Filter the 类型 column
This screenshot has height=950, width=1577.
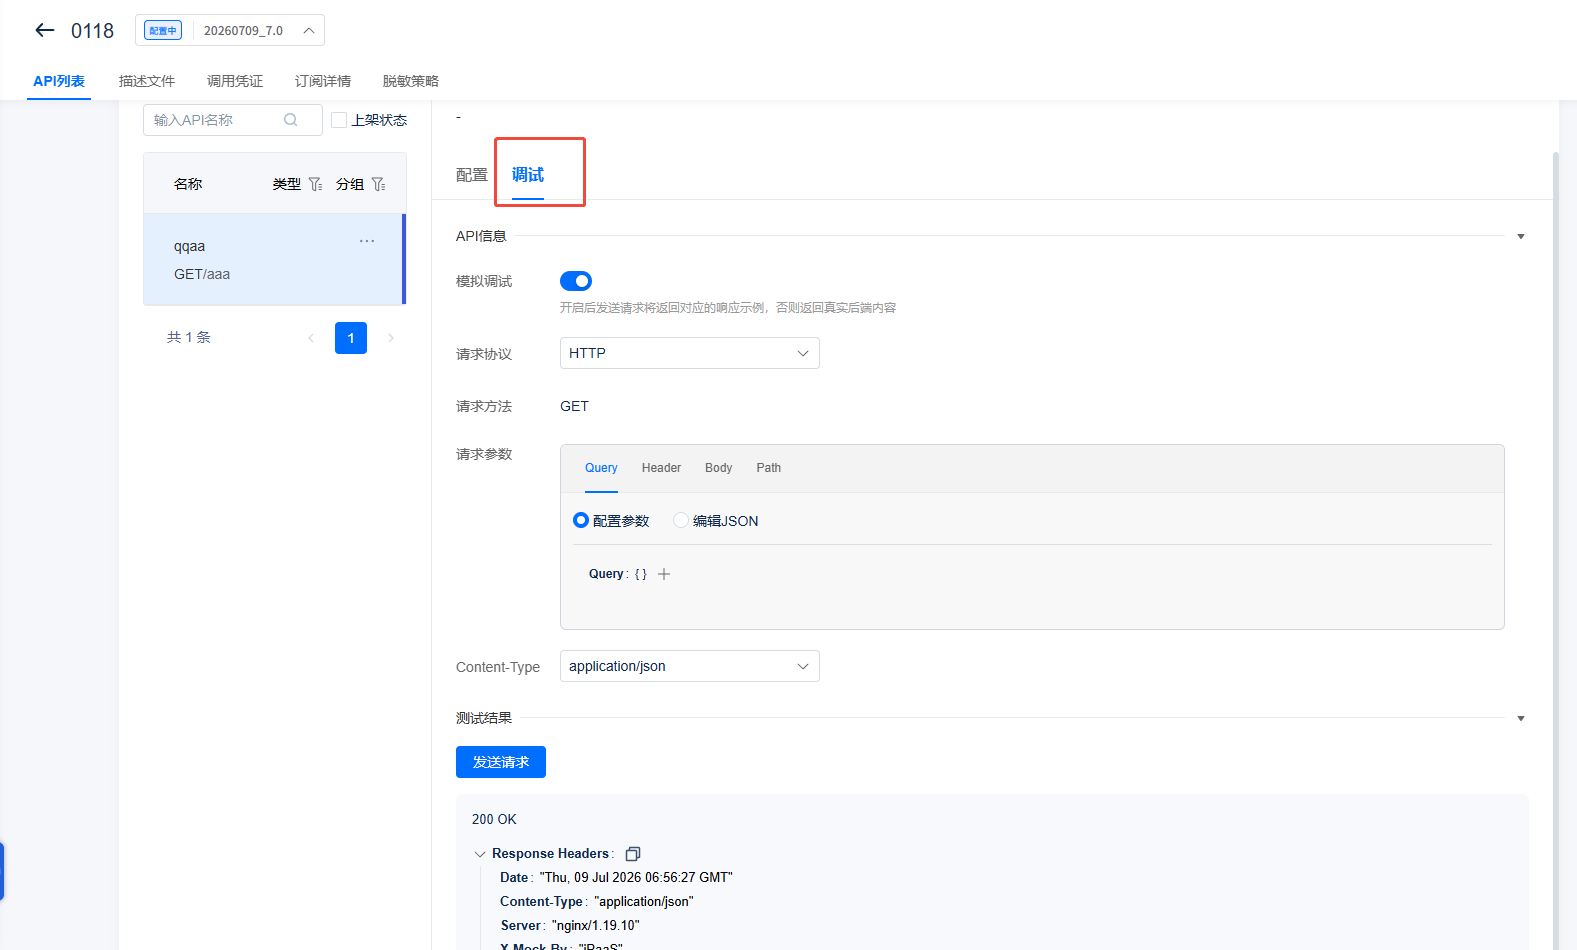[315, 184]
